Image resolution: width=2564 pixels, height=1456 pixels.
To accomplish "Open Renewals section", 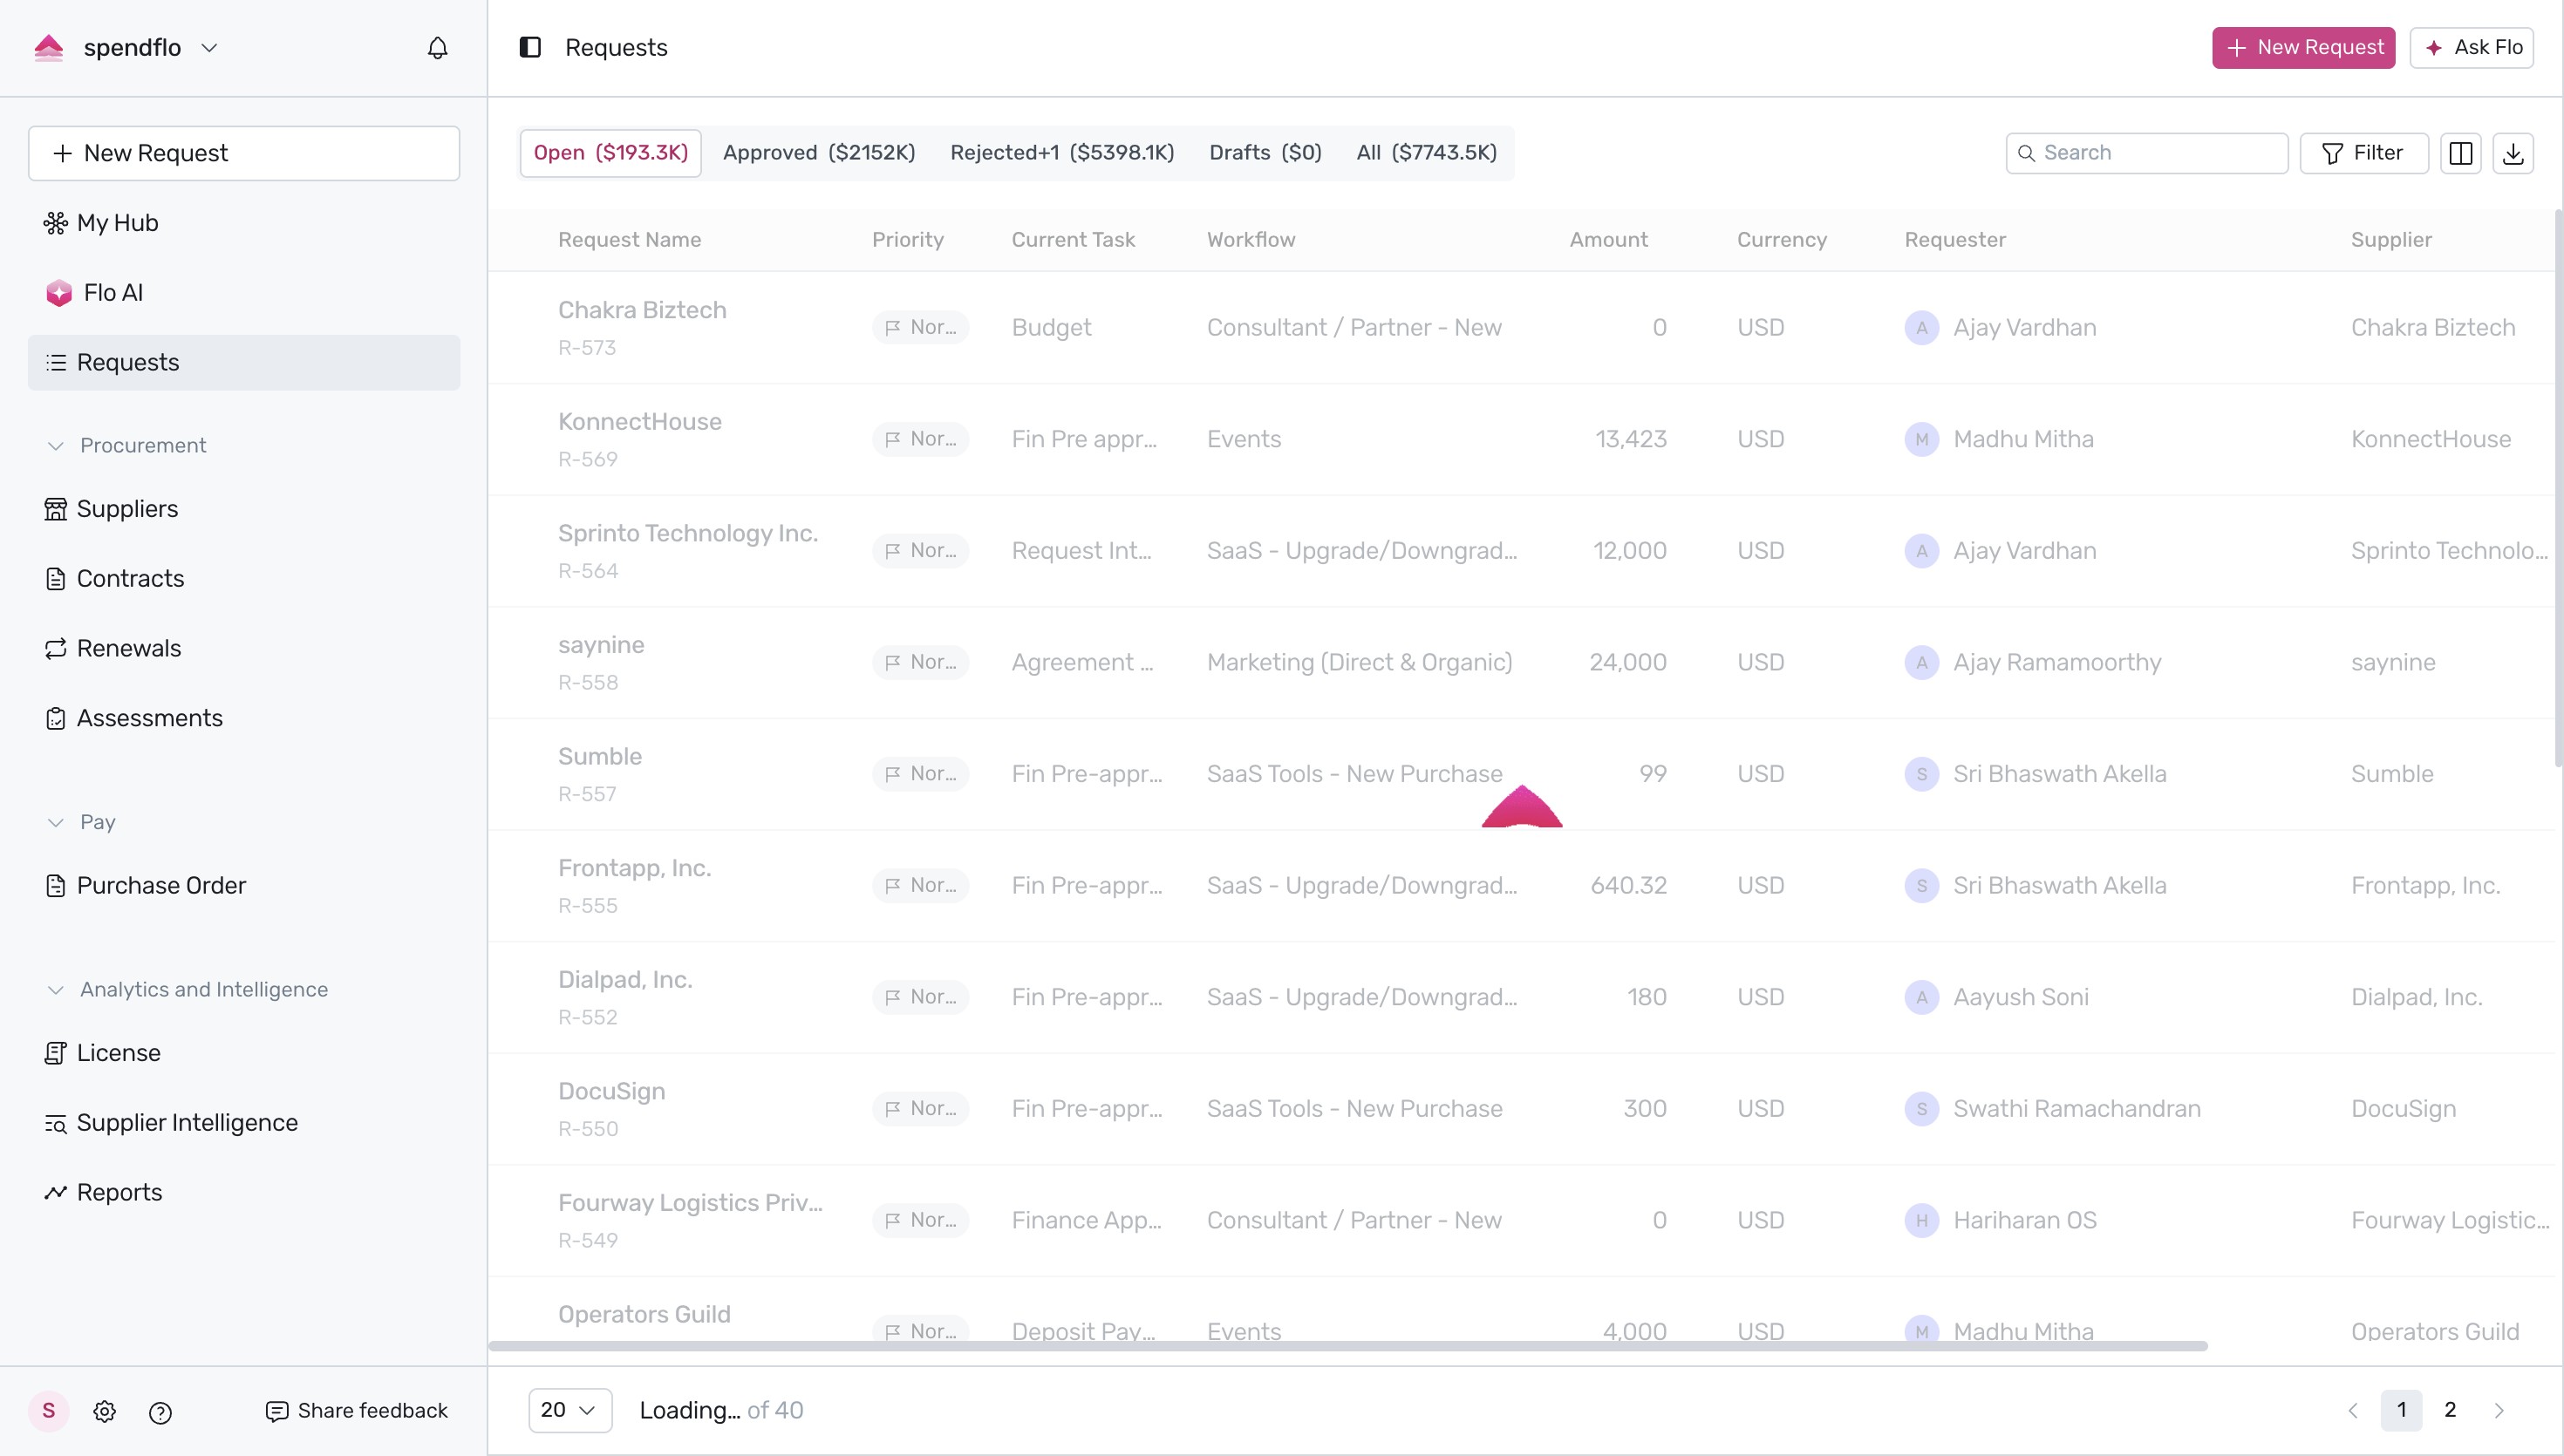I will pyautogui.click(x=244, y=648).
